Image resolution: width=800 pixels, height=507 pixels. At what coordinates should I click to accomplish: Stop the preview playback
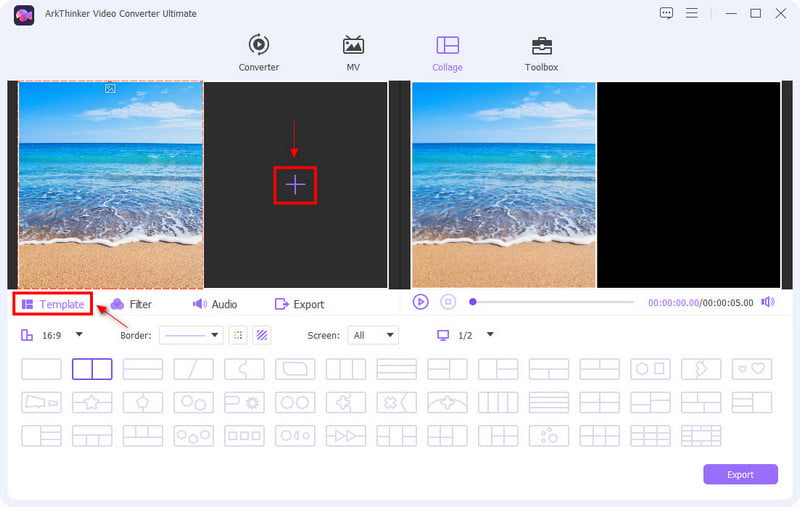click(448, 302)
